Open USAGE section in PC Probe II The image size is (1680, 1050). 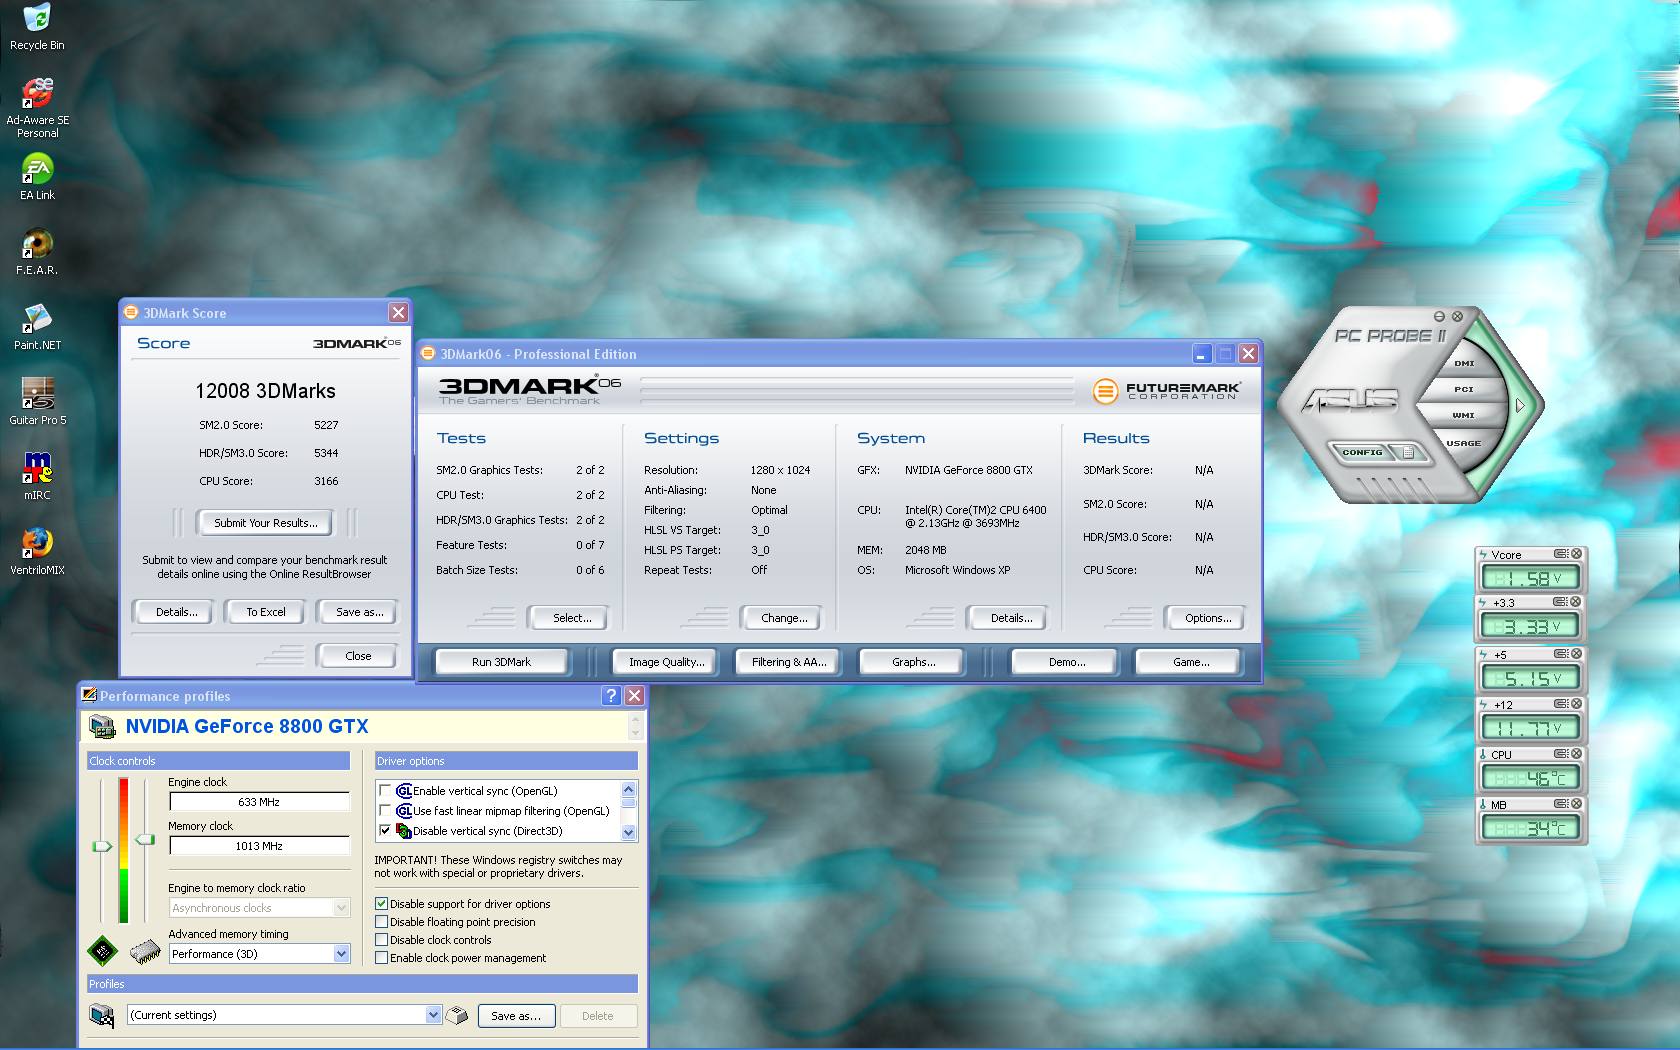click(x=1463, y=442)
